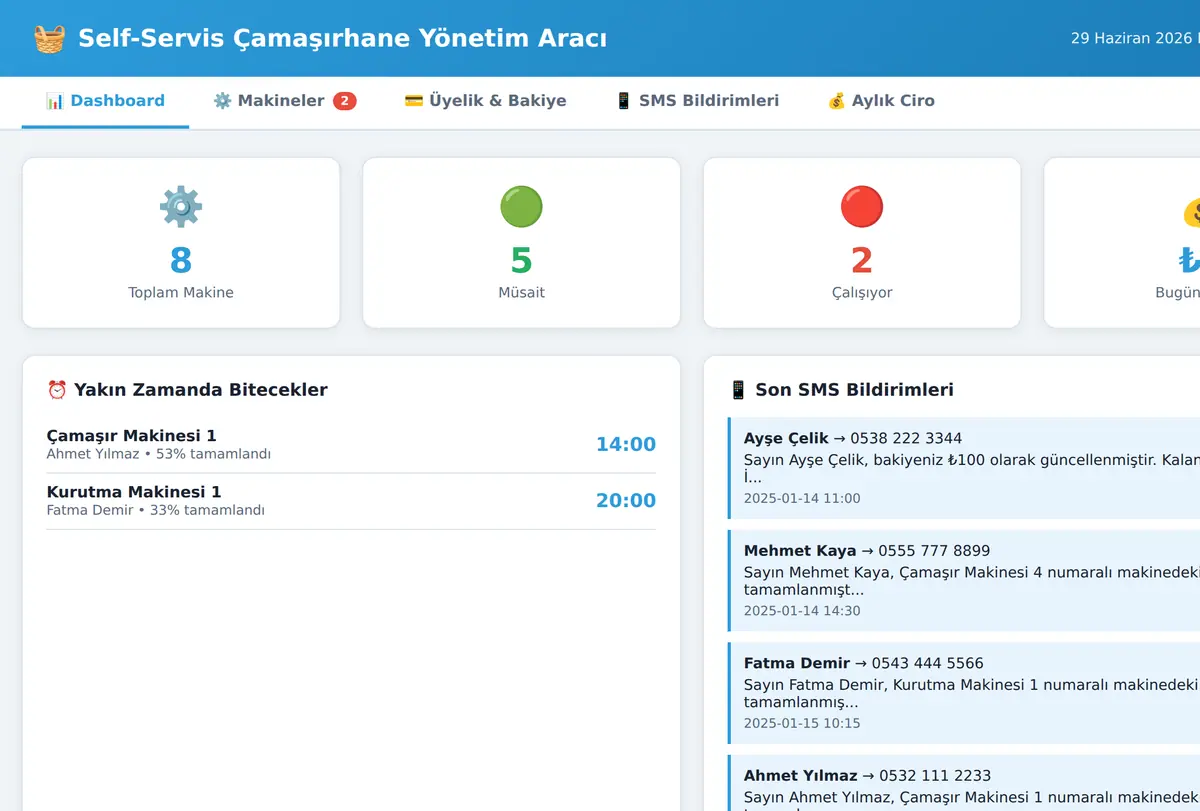Click Ahmet Yılmaz • 53% tamamlandı text
Viewport: 1200px width, 811px height.
pos(158,454)
